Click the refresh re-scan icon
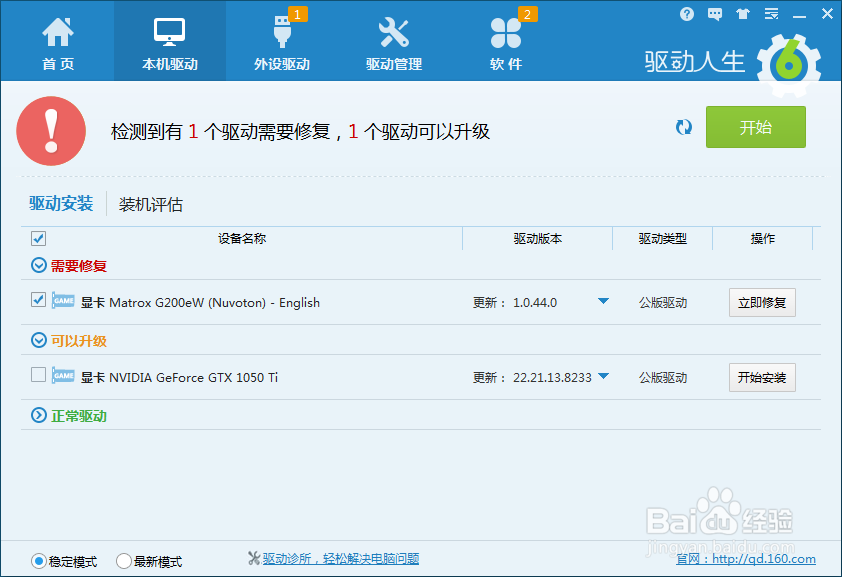This screenshot has height=577, width=842. 684,127
